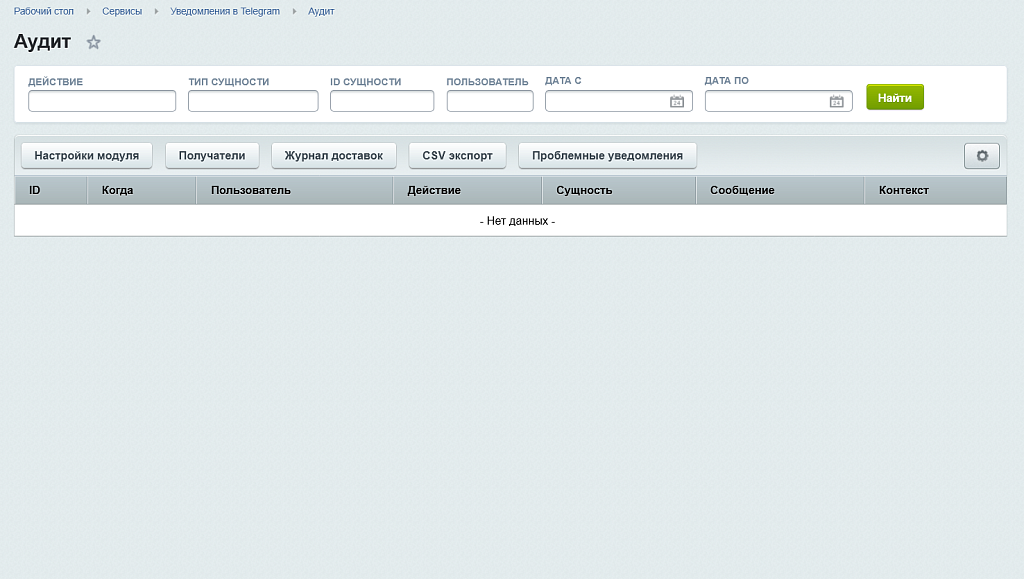Open Настройки модуля
Viewport: 1024px width, 579px height.
[x=87, y=156]
